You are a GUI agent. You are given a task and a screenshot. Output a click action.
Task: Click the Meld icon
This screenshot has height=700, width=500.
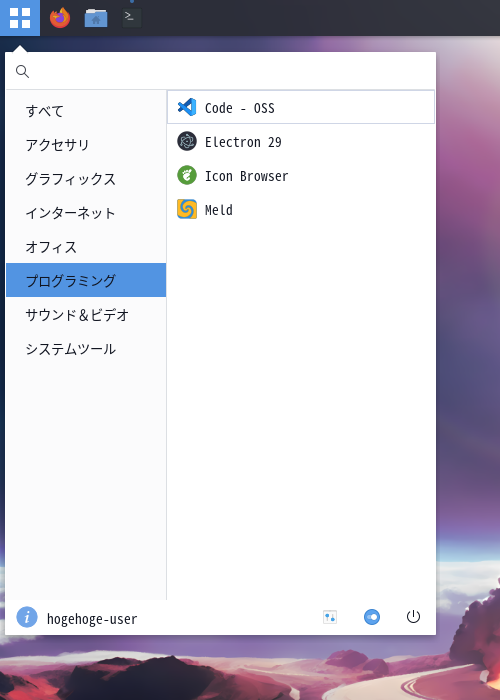187,209
